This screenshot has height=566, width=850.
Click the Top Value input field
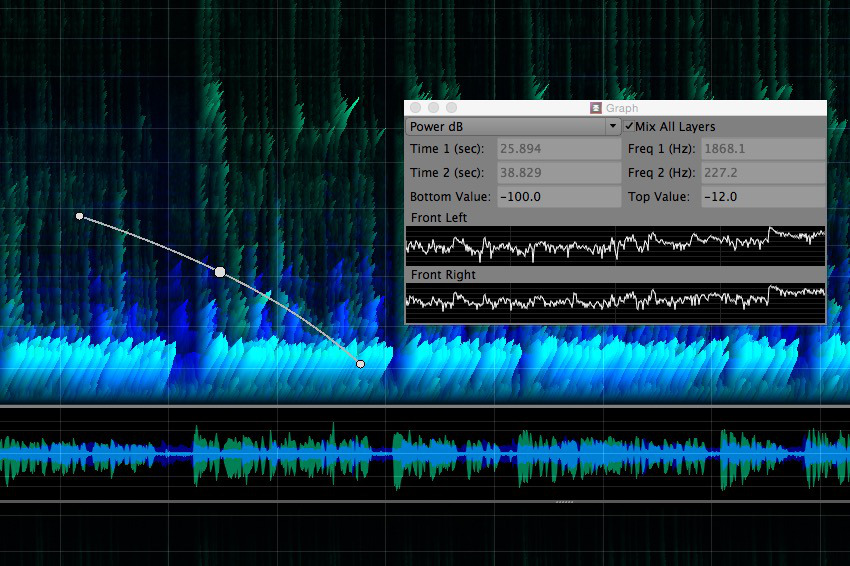pyautogui.click(x=762, y=197)
